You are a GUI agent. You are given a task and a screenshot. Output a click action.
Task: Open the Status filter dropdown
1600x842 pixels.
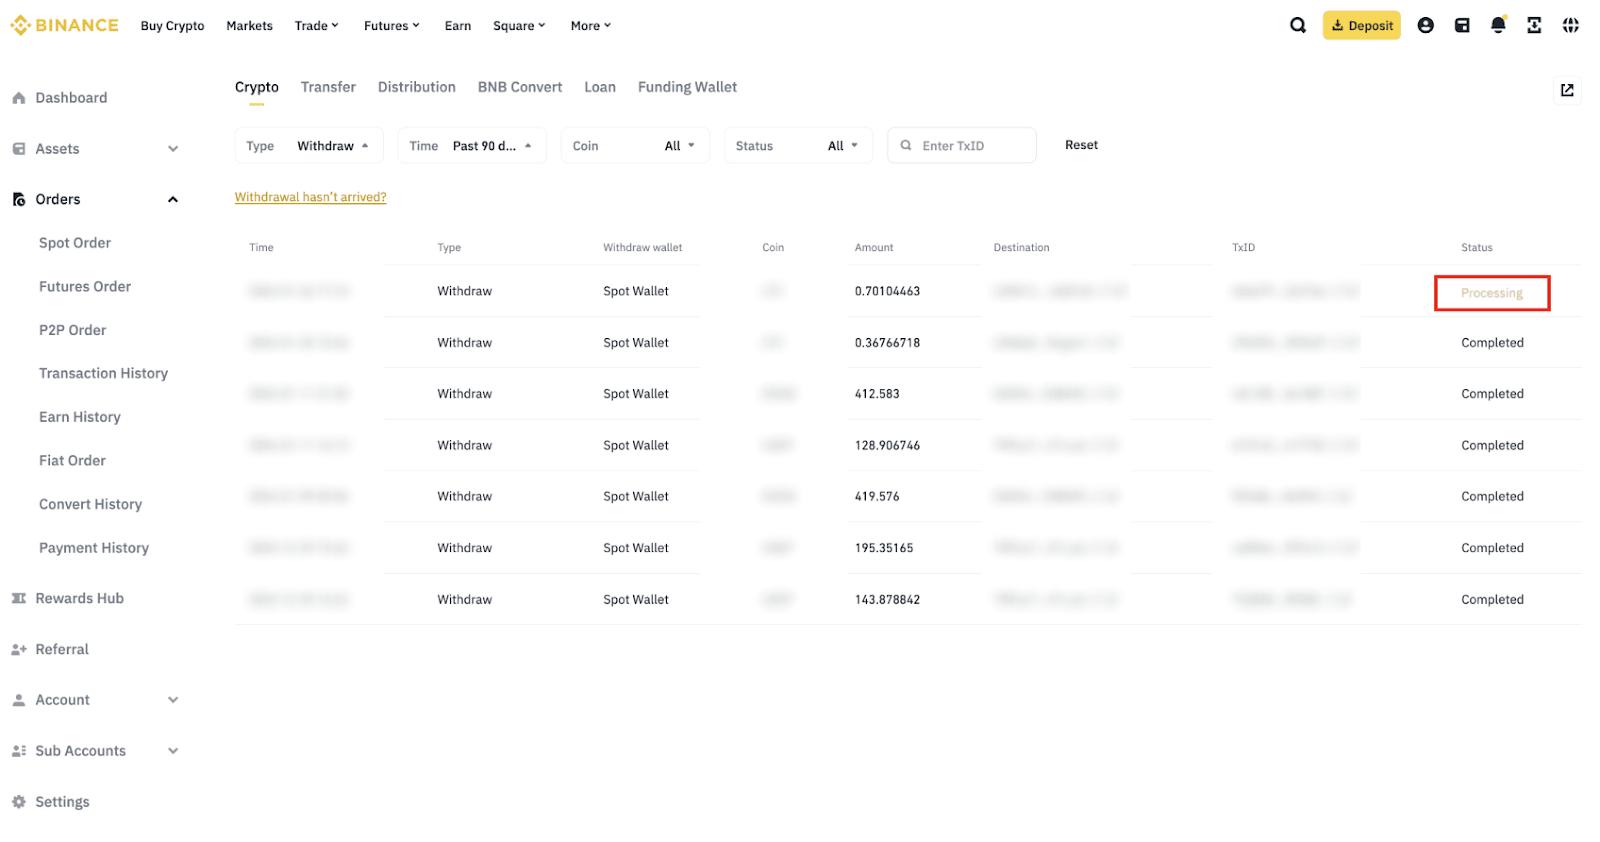[798, 146]
